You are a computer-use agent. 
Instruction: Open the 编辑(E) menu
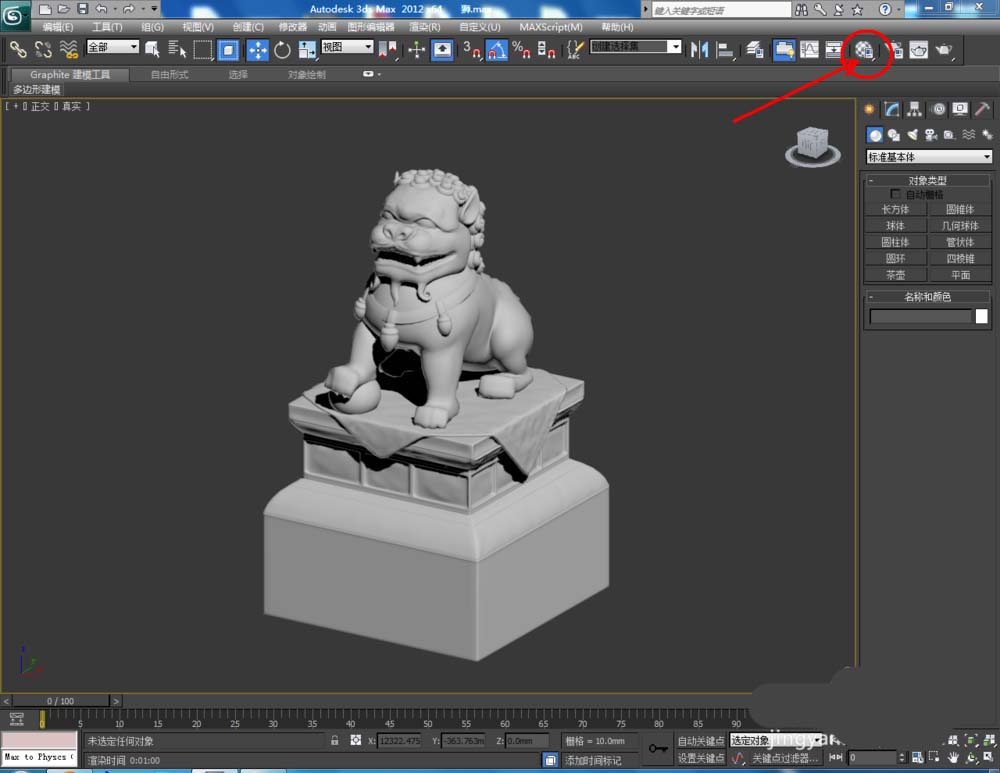(58, 27)
